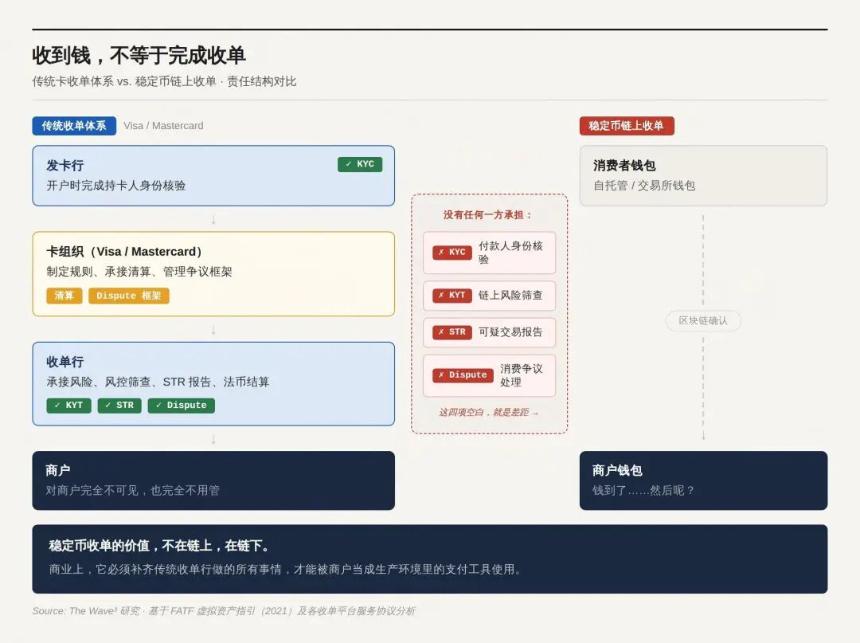This screenshot has height=643, width=860.
Task: Click the 这四项空白，就是差距 link
Action: tap(489, 412)
